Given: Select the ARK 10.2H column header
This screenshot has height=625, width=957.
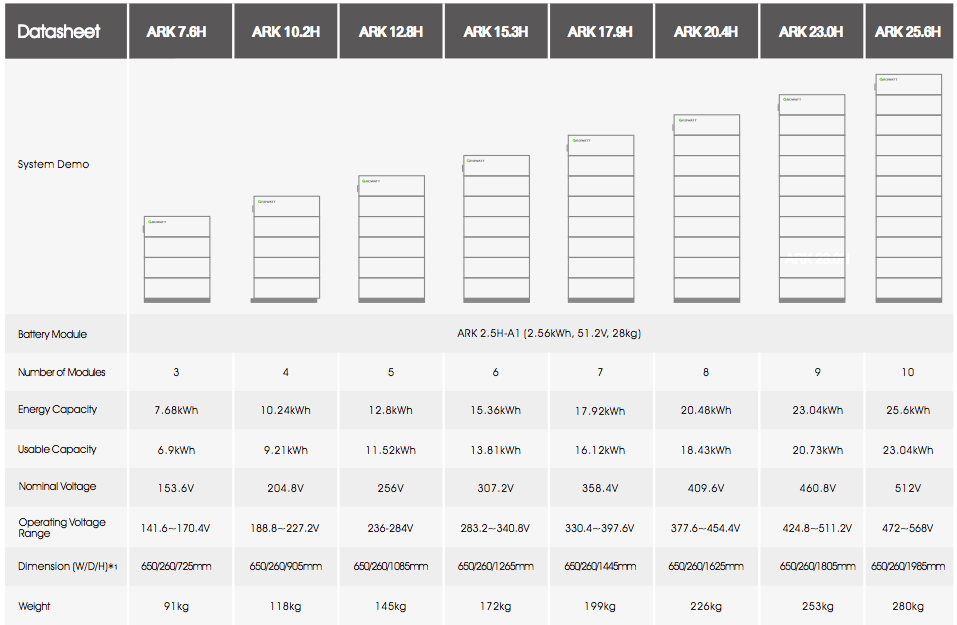Looking at the screenshot, I should click(286, 32).
